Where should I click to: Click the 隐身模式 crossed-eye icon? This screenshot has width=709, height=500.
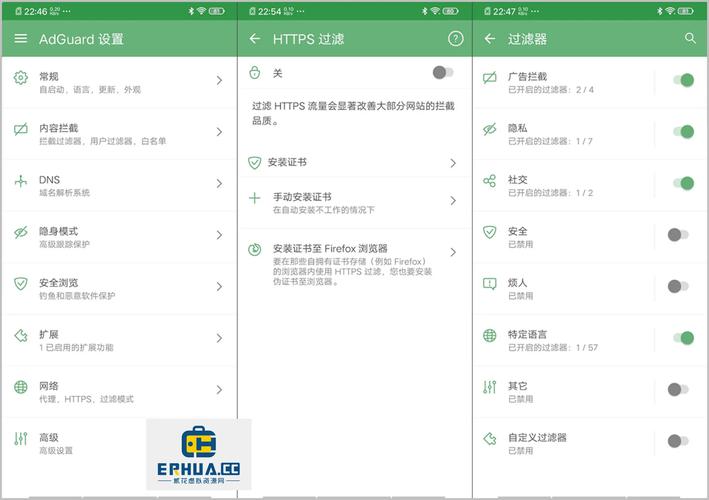(x=20, y=232)
